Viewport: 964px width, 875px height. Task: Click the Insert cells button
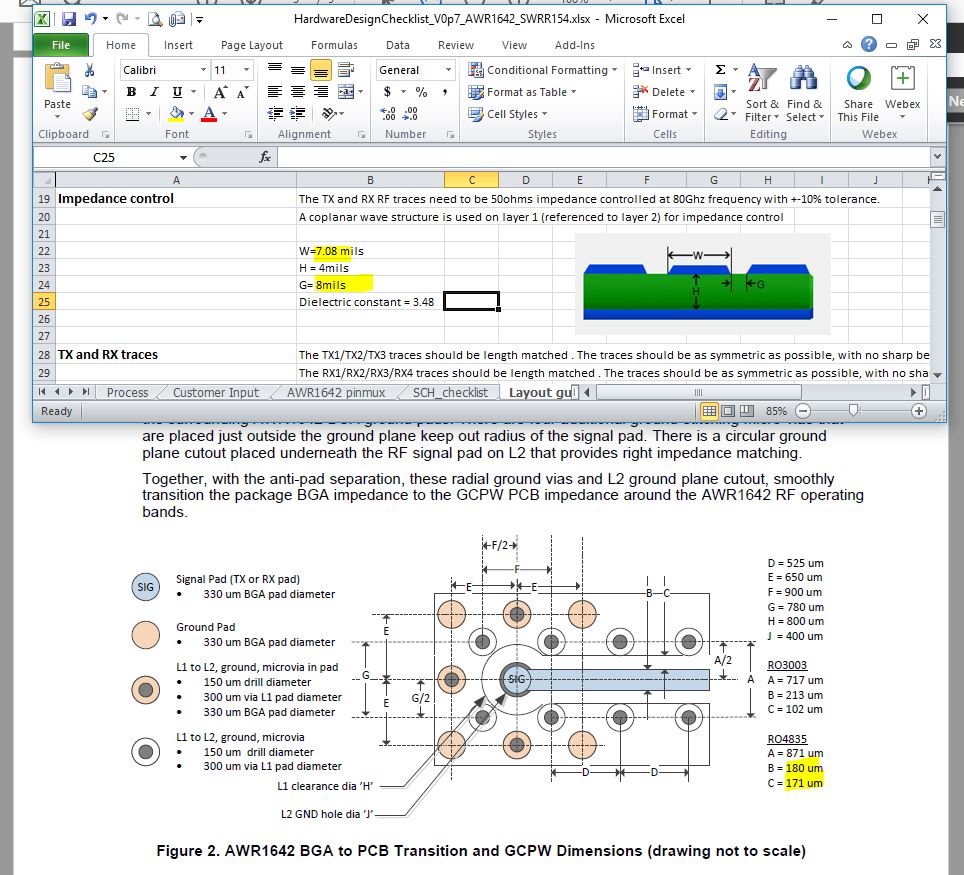663,69
